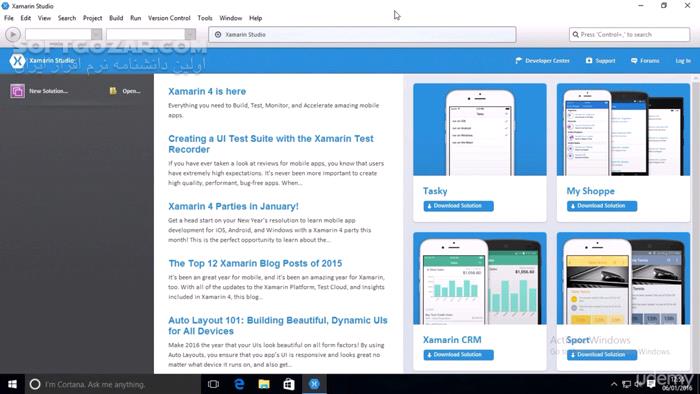Click the Xamarin Studio status bar field
The height and width of the screenshot is (394, 700).
[x=362, y=34]
